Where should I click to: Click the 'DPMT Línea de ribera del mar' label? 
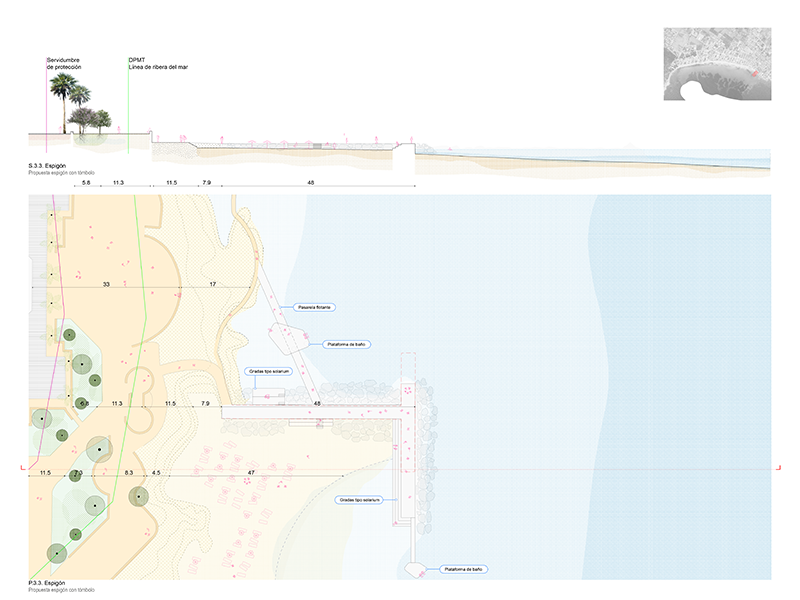[x=158, y=64]
